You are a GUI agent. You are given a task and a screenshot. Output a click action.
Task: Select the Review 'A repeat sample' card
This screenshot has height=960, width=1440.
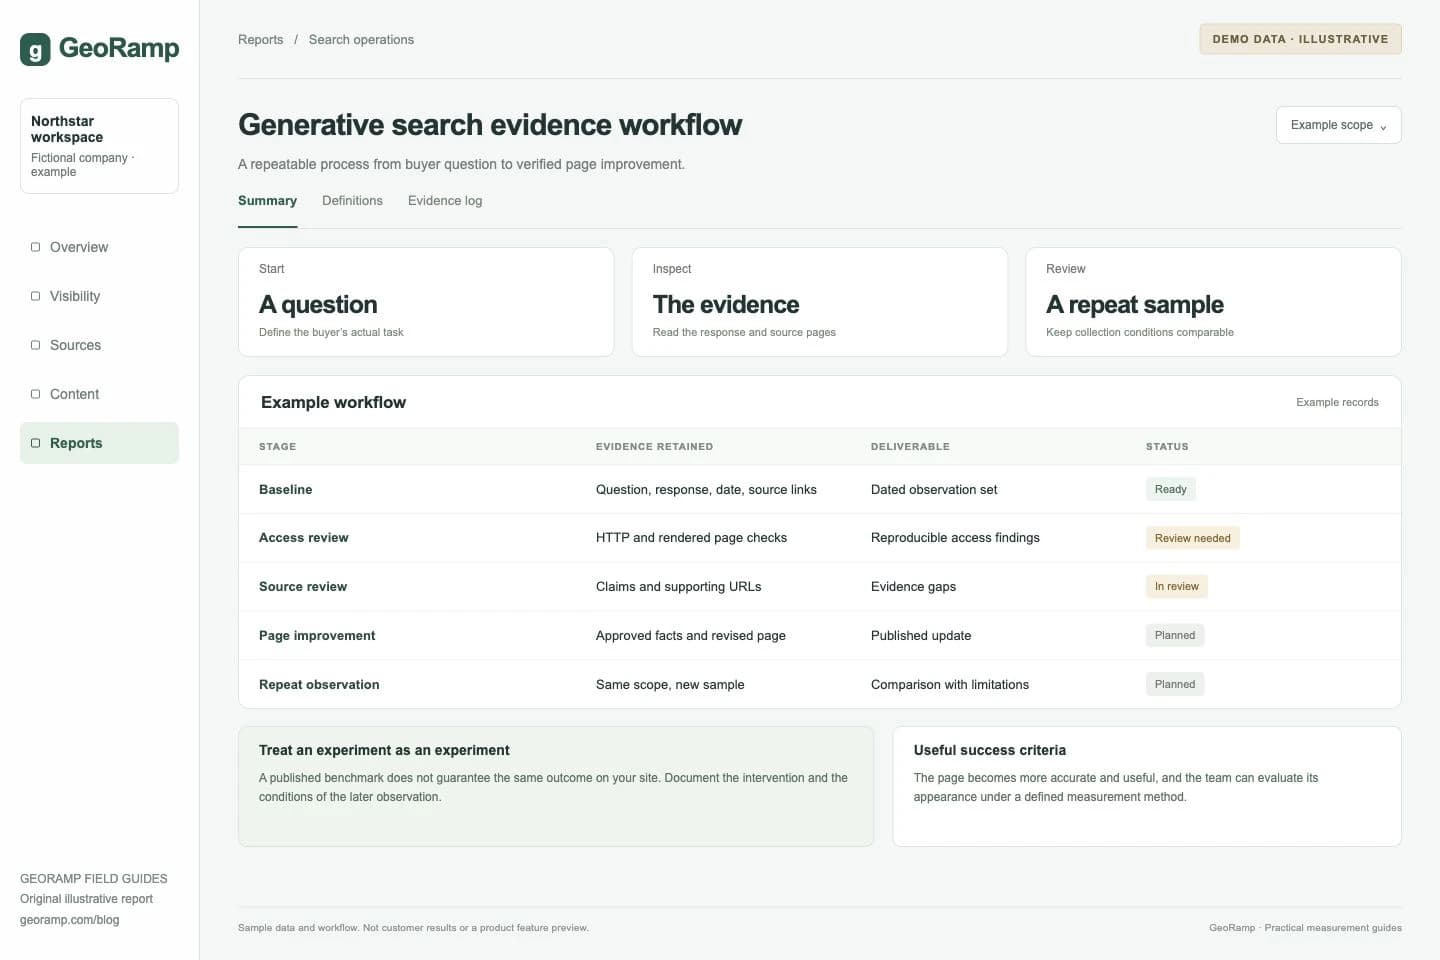click(1213, 302)
